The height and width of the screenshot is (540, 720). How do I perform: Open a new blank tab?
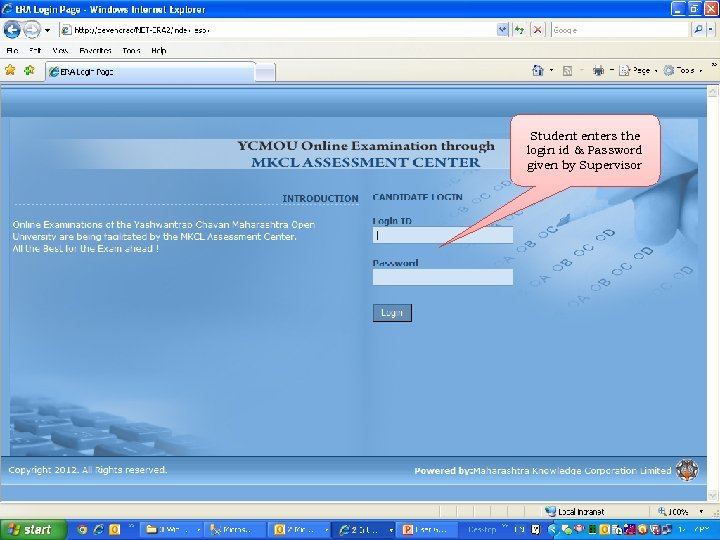click(265, 73)
